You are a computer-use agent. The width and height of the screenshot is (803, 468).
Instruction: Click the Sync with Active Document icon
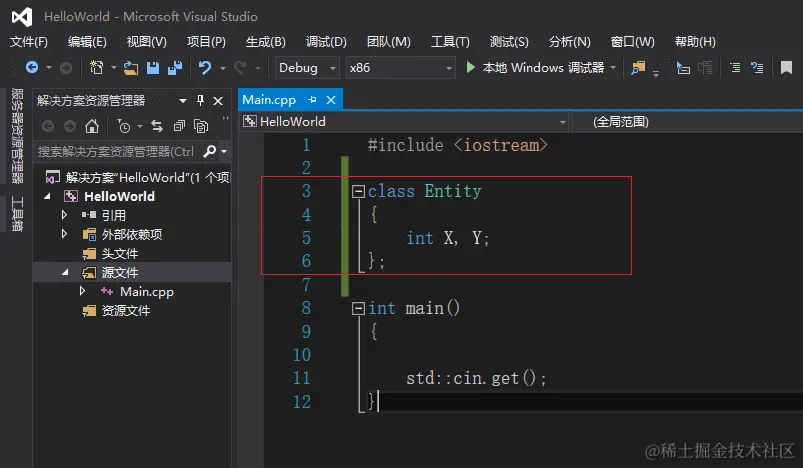(157, 126)
